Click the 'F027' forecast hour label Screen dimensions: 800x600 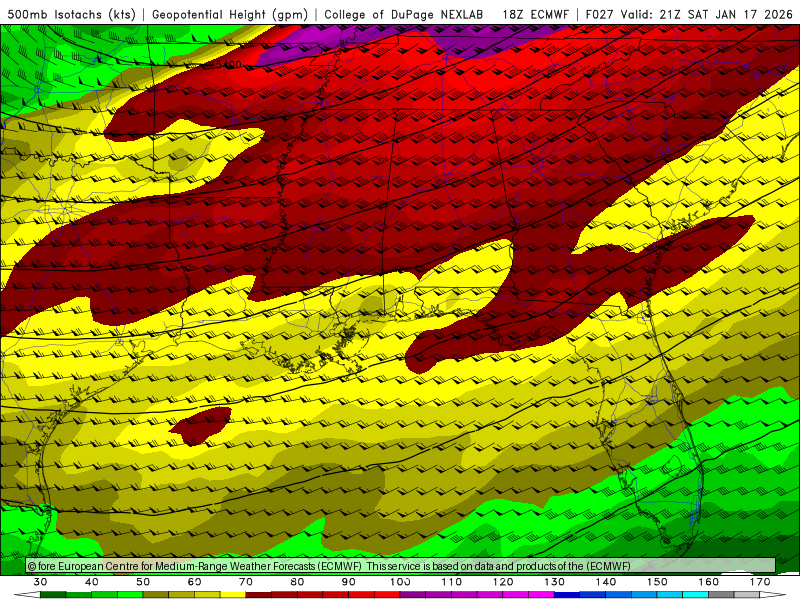point(600,14)
